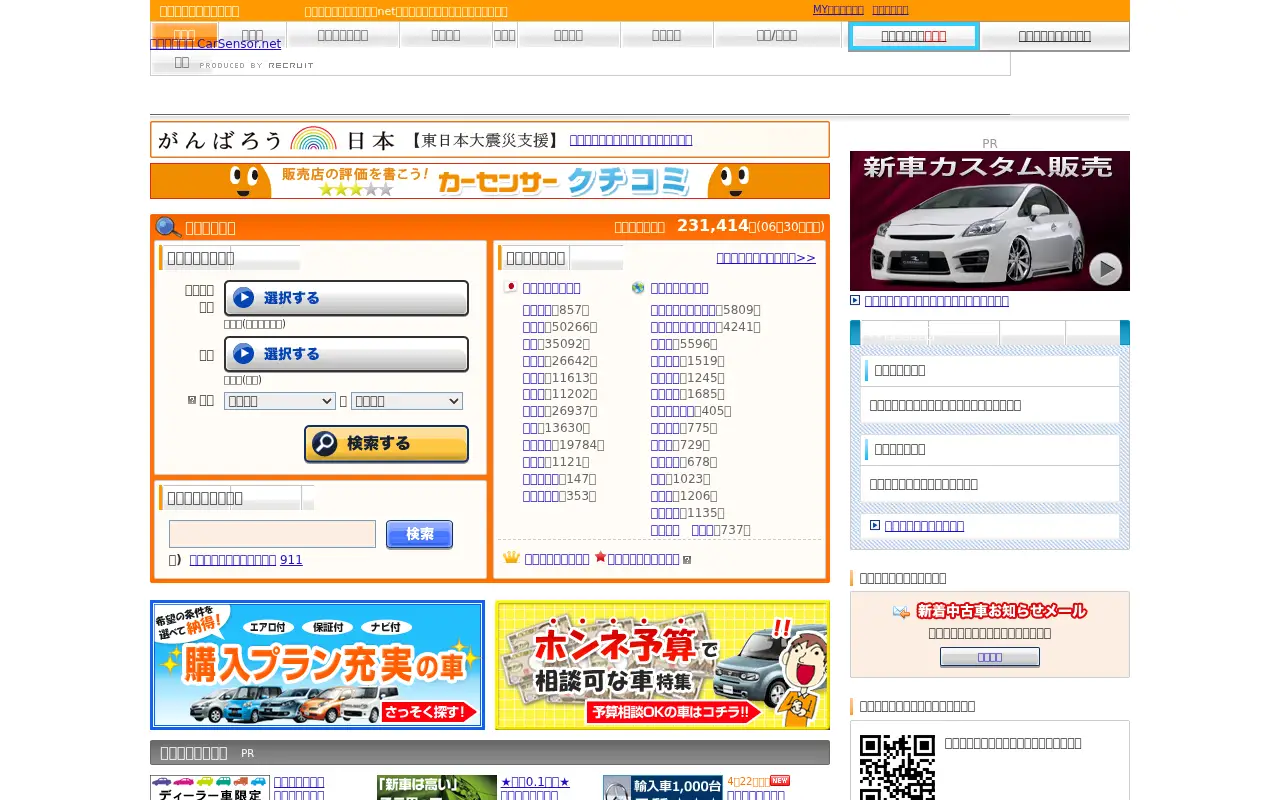
Task: Open the right price range dropdown
Action: tap(407, 401)
